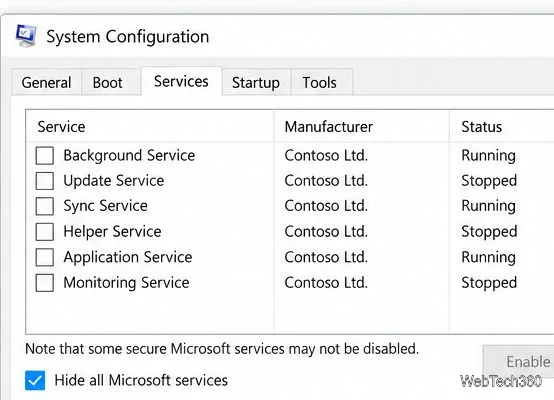Sort by the Status column header
Viewport: 554px width, 400px height.
pos(502,127)
